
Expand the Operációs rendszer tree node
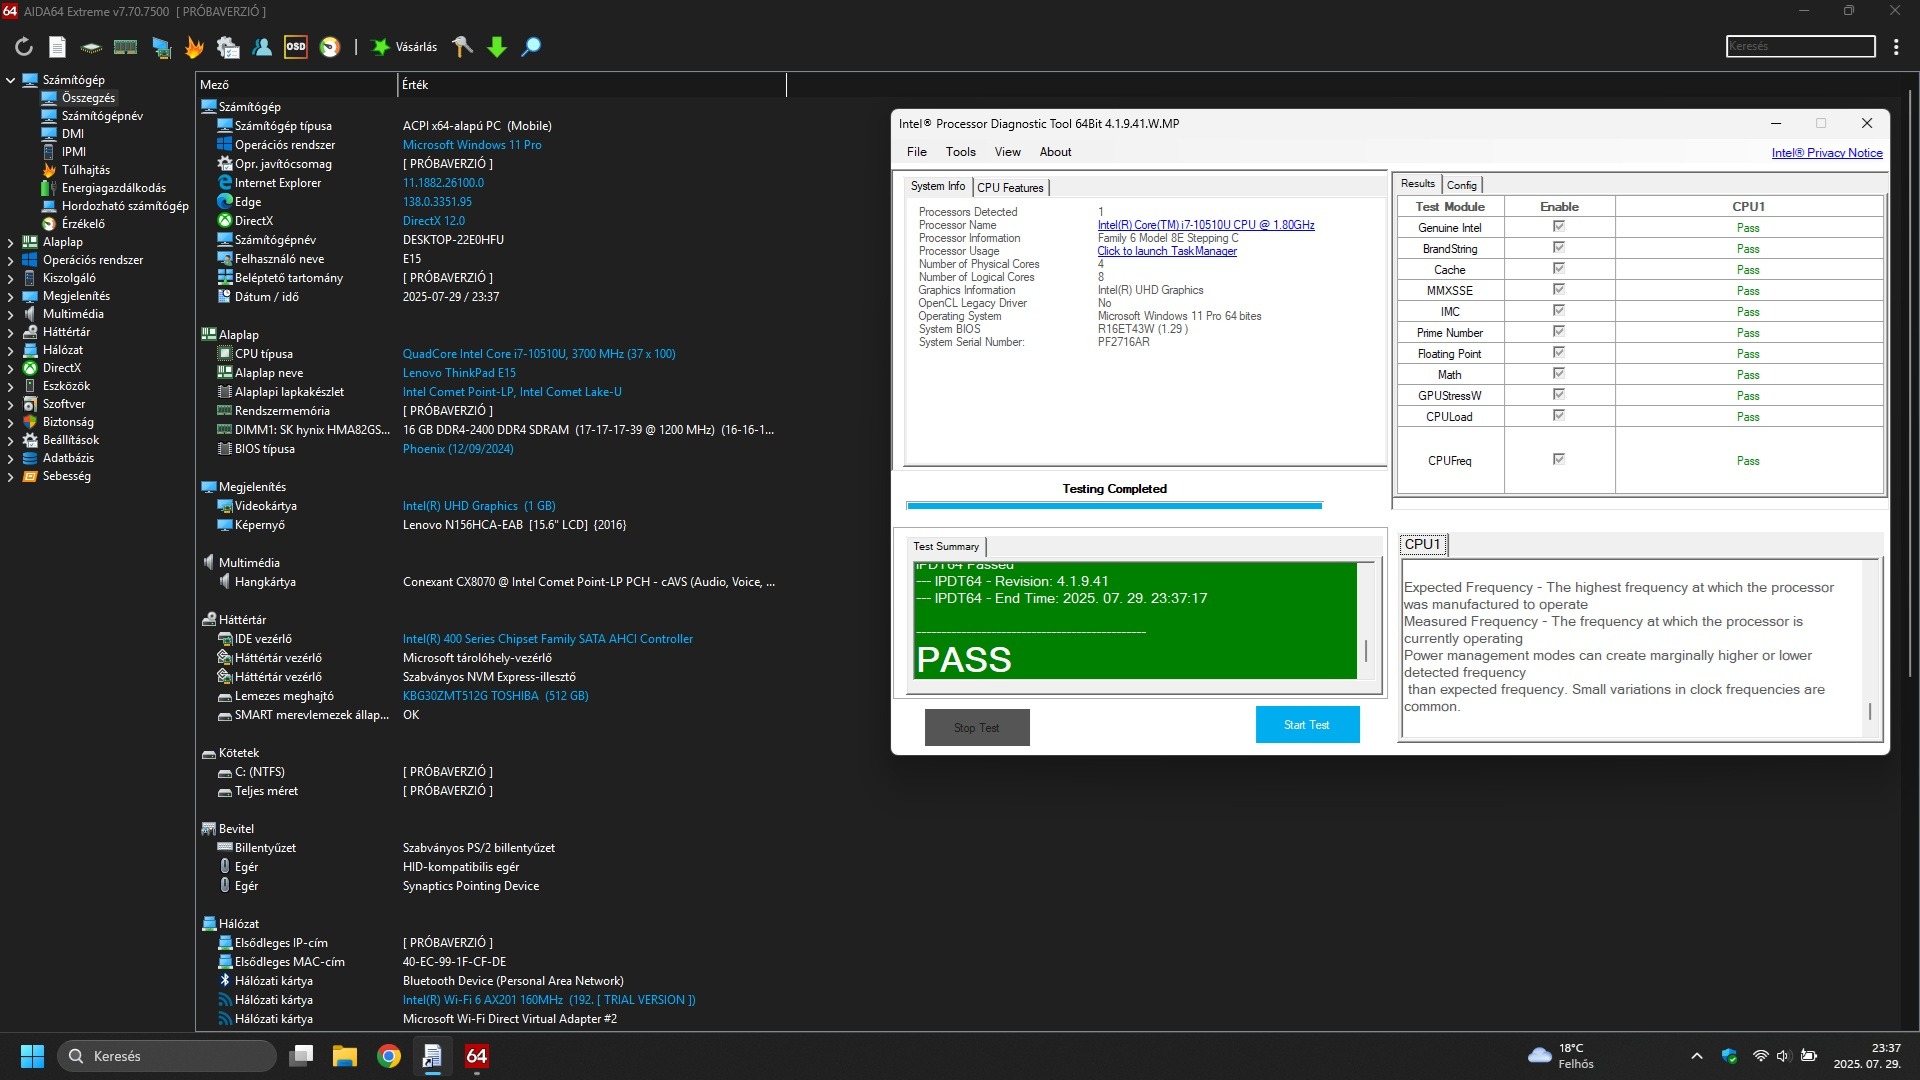click(11, 260)
